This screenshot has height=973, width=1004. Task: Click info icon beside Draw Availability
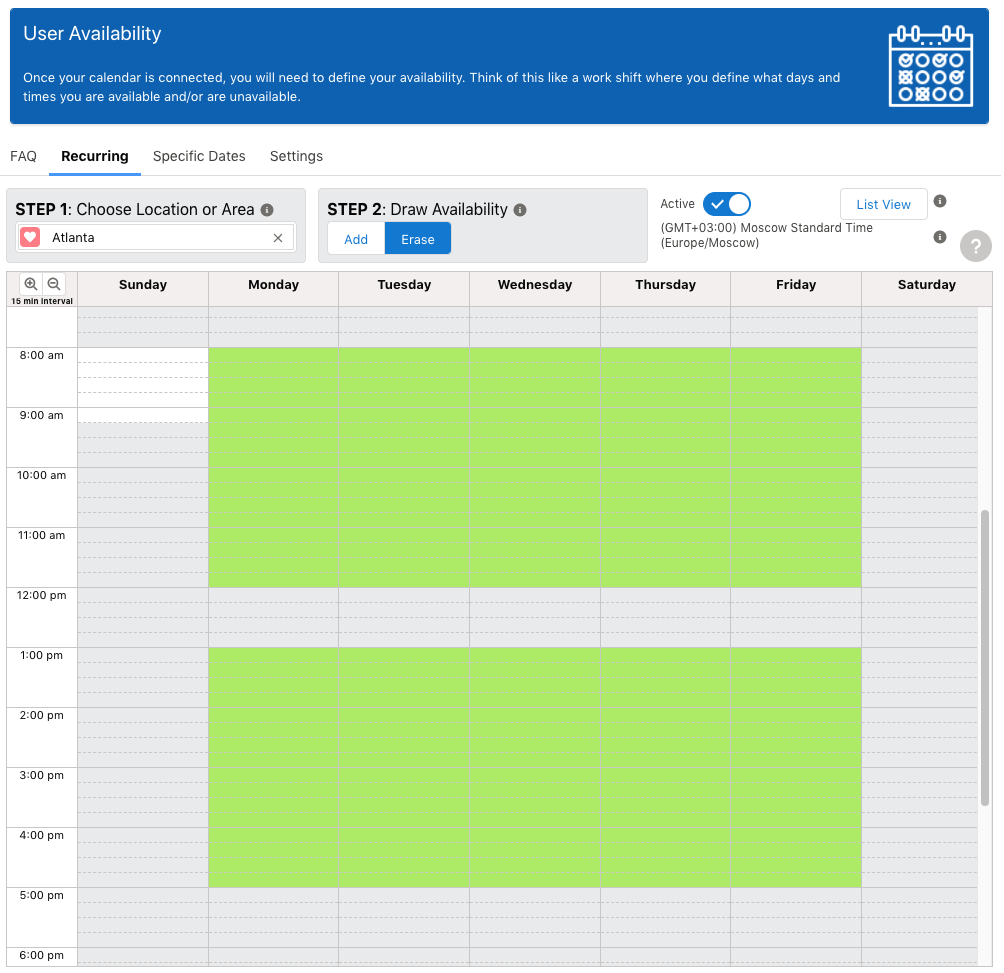tap(520, 210)
